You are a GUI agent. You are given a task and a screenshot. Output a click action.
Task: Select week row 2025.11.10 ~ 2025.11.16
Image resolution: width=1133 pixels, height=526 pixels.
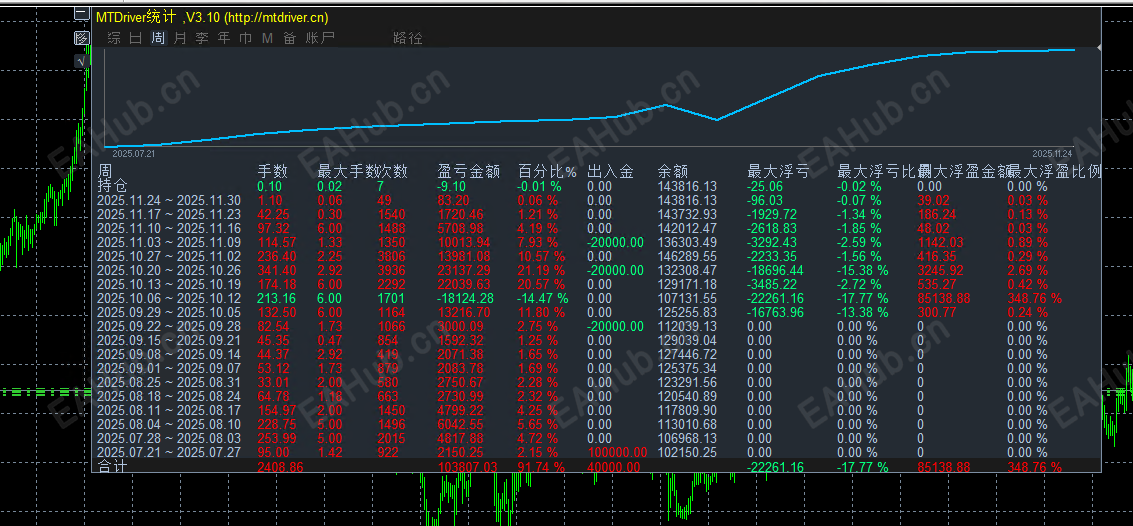[x=168, y=228]
